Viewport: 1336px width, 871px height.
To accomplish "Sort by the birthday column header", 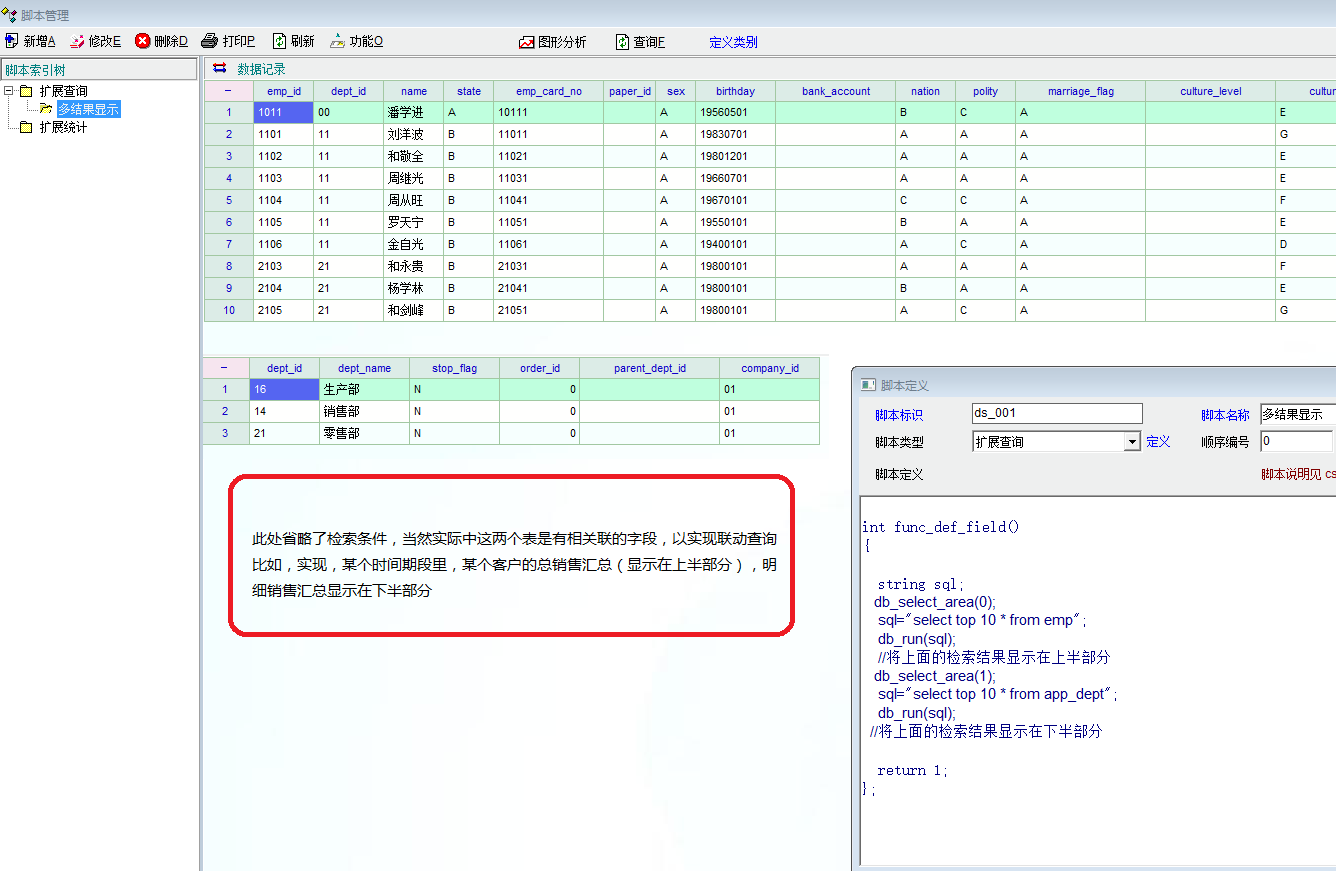I will (735, 91).
